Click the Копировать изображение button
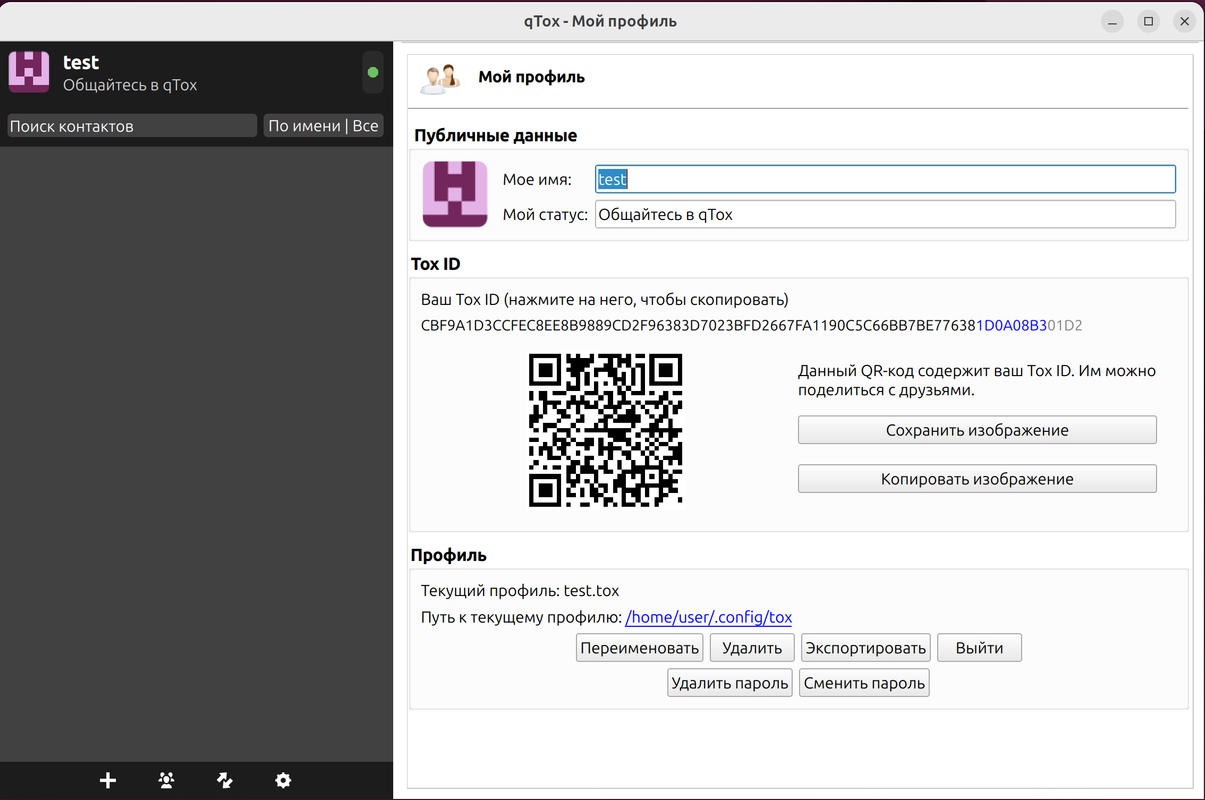The height and width of the screenshot is (800, 1205). (x=977, y=479)
